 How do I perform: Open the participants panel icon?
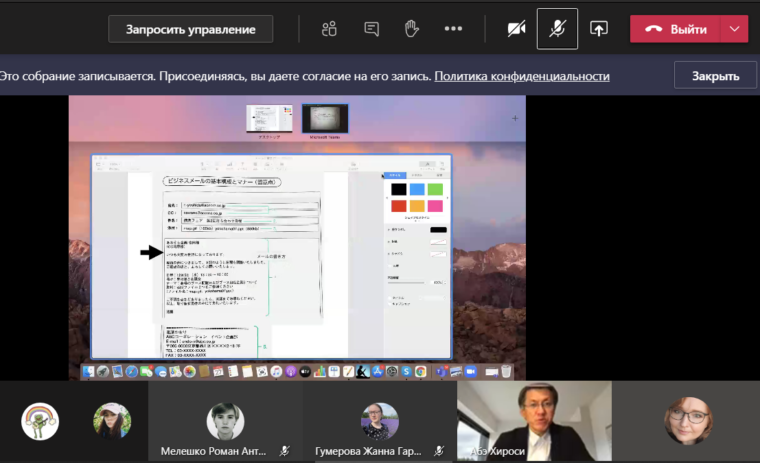329,29
